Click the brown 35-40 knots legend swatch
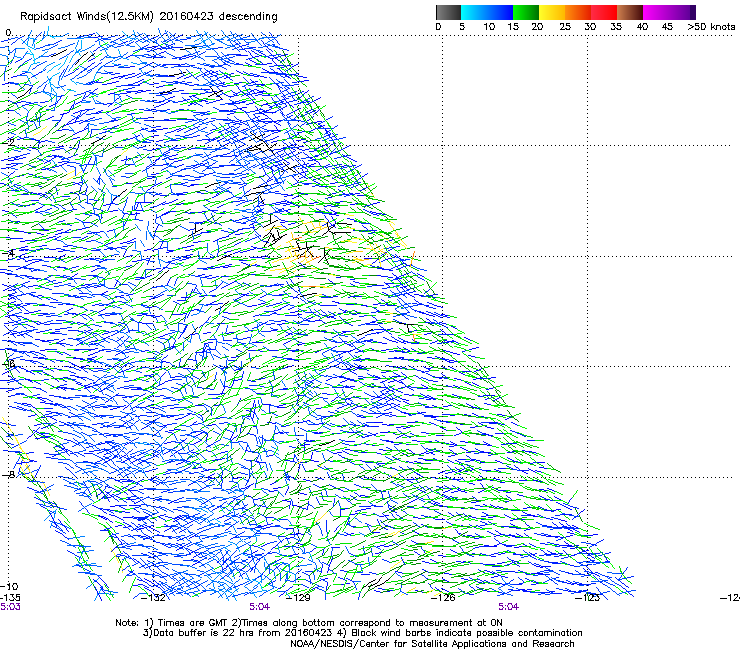The height and width of the screenshot is (650, 740). tap(630, 12)
